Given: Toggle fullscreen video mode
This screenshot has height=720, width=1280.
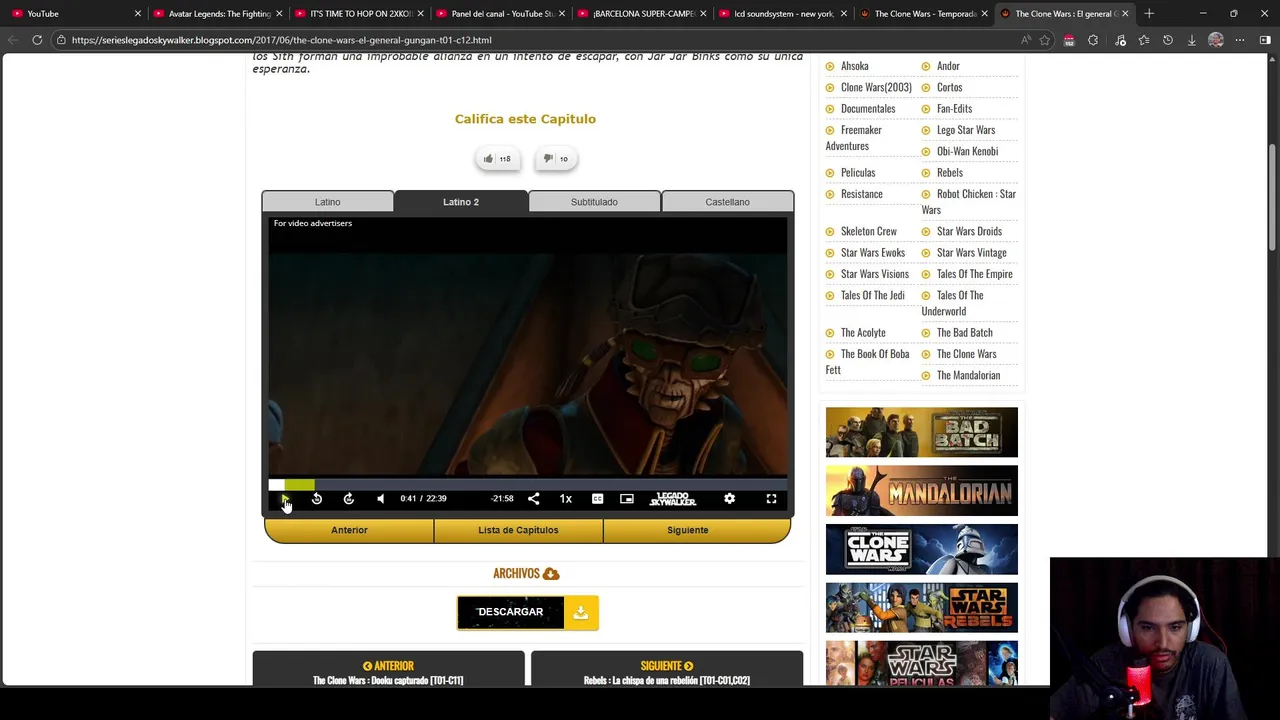Looking at the screenshot, I should (771, 499).
